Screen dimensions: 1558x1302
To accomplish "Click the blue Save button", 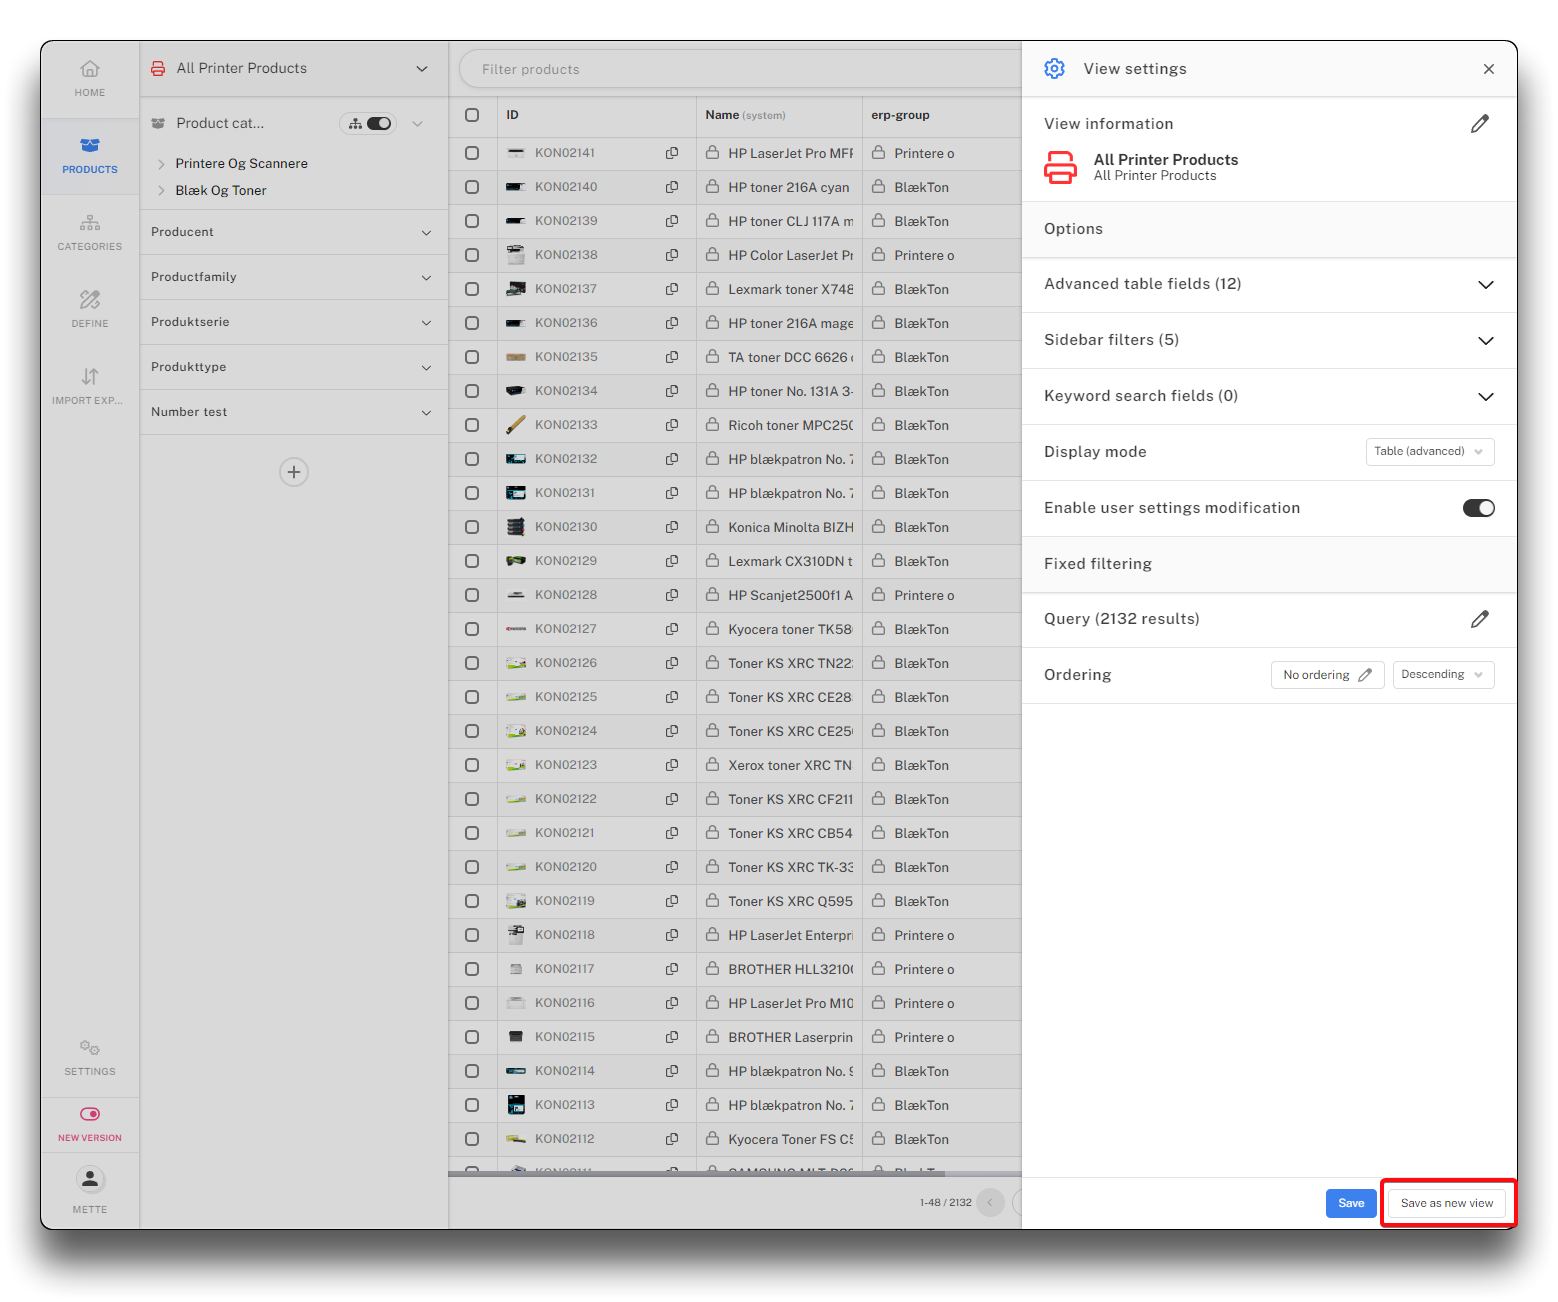I will tap(1351, 1203).
